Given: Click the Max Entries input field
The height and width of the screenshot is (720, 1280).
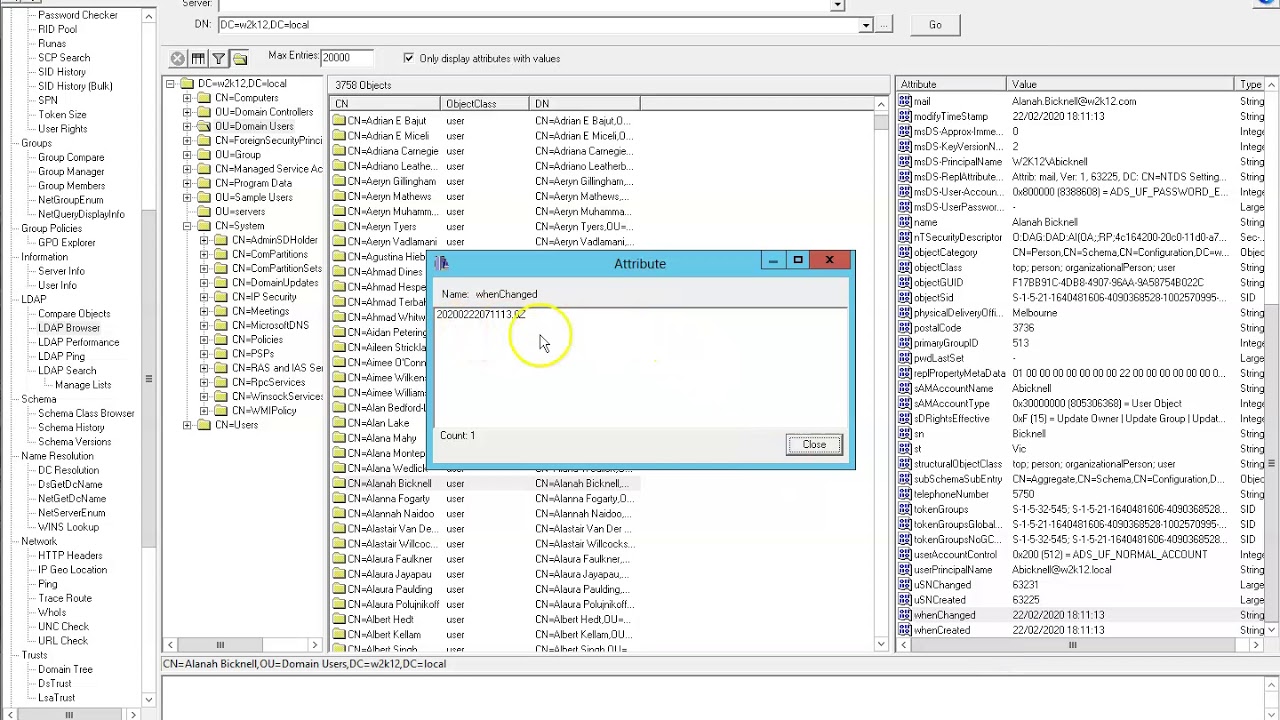Looking at the screenshot, I should [348, 58].
